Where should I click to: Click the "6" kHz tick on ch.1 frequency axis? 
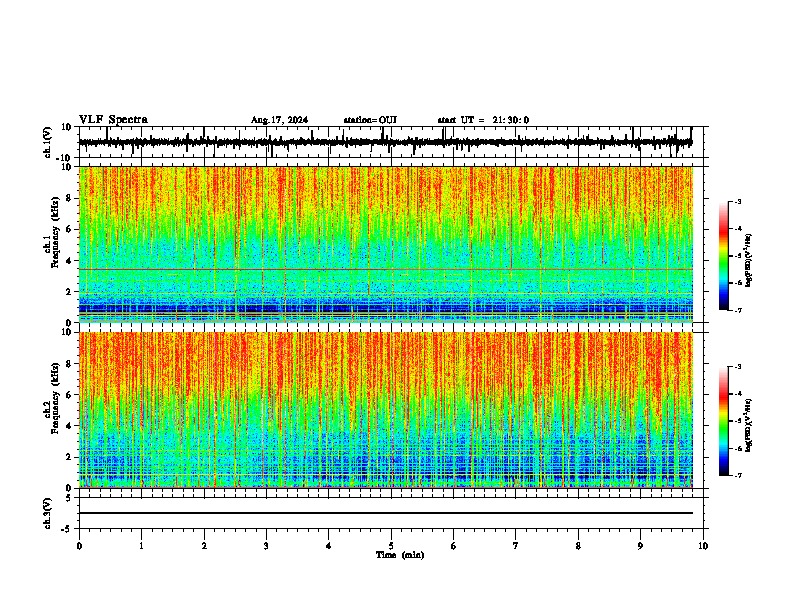pyautogui.click(x=71, y=229)
